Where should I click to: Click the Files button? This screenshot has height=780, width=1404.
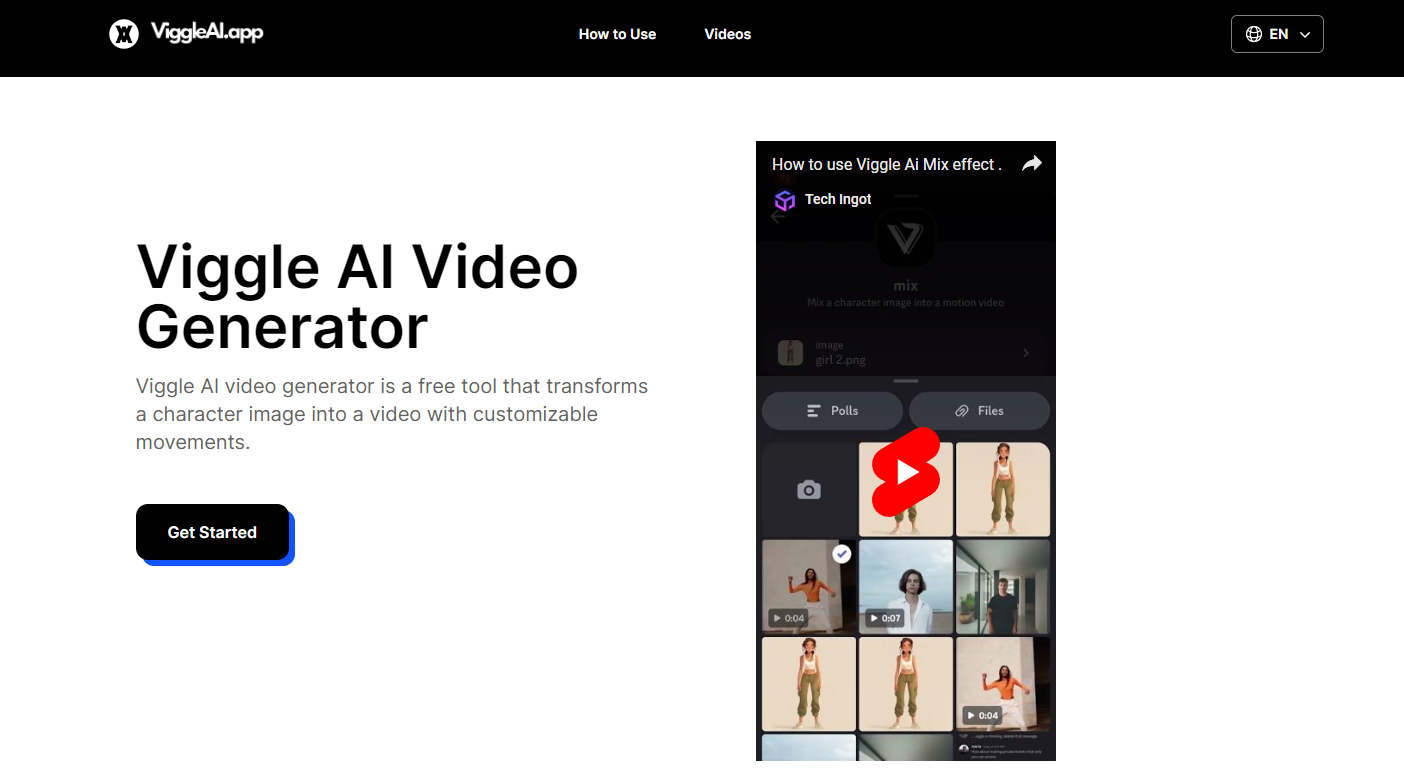(979, 410)
